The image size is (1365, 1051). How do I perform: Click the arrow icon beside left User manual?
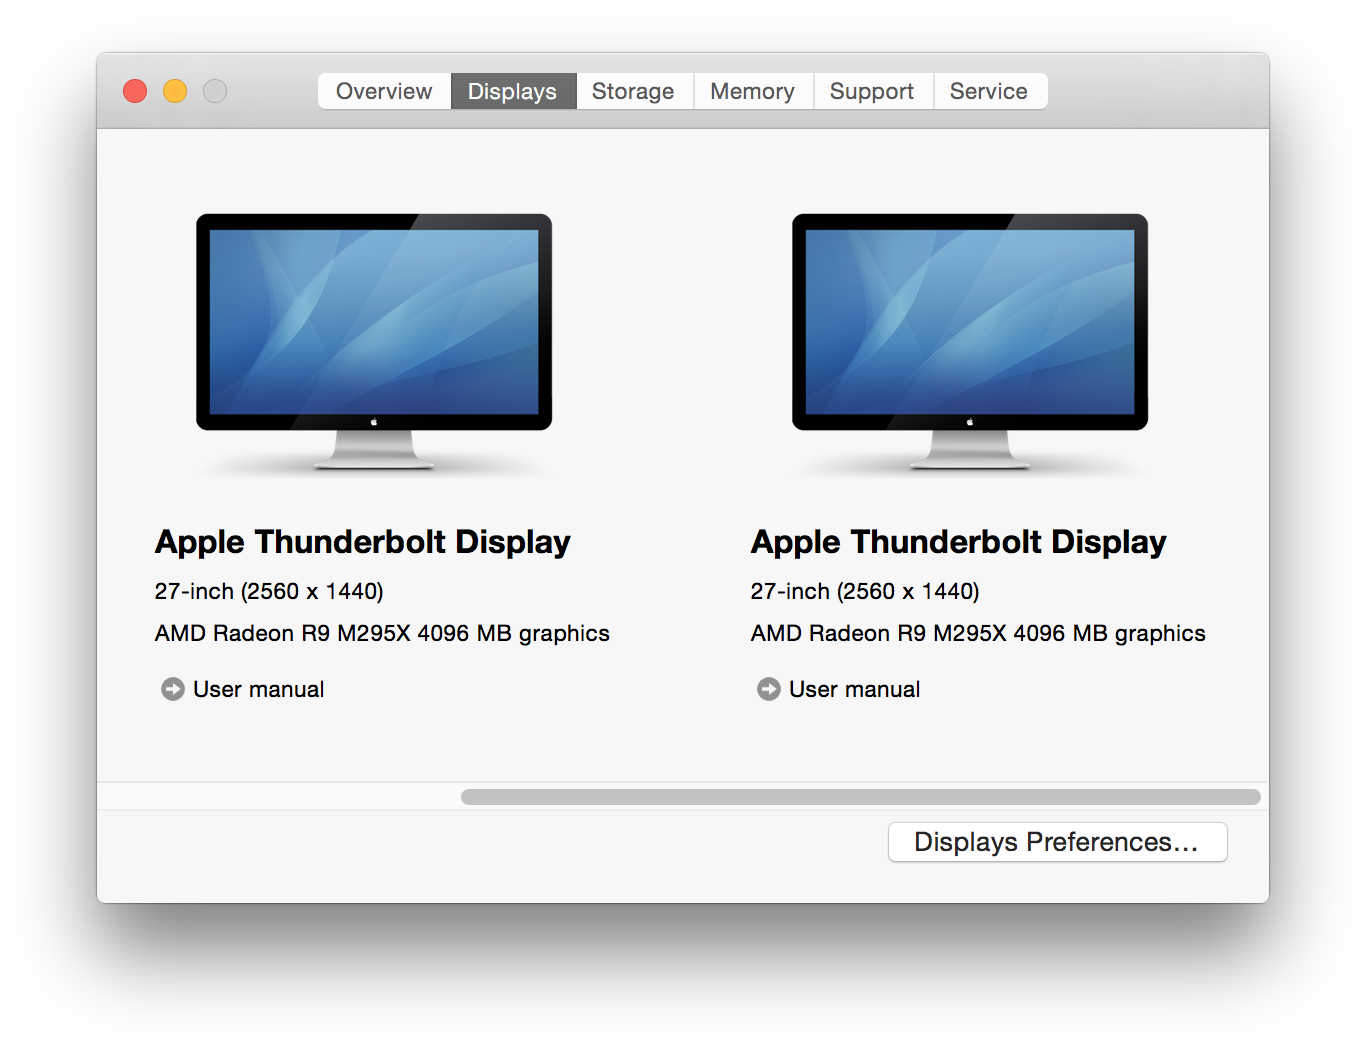[173, 689]
